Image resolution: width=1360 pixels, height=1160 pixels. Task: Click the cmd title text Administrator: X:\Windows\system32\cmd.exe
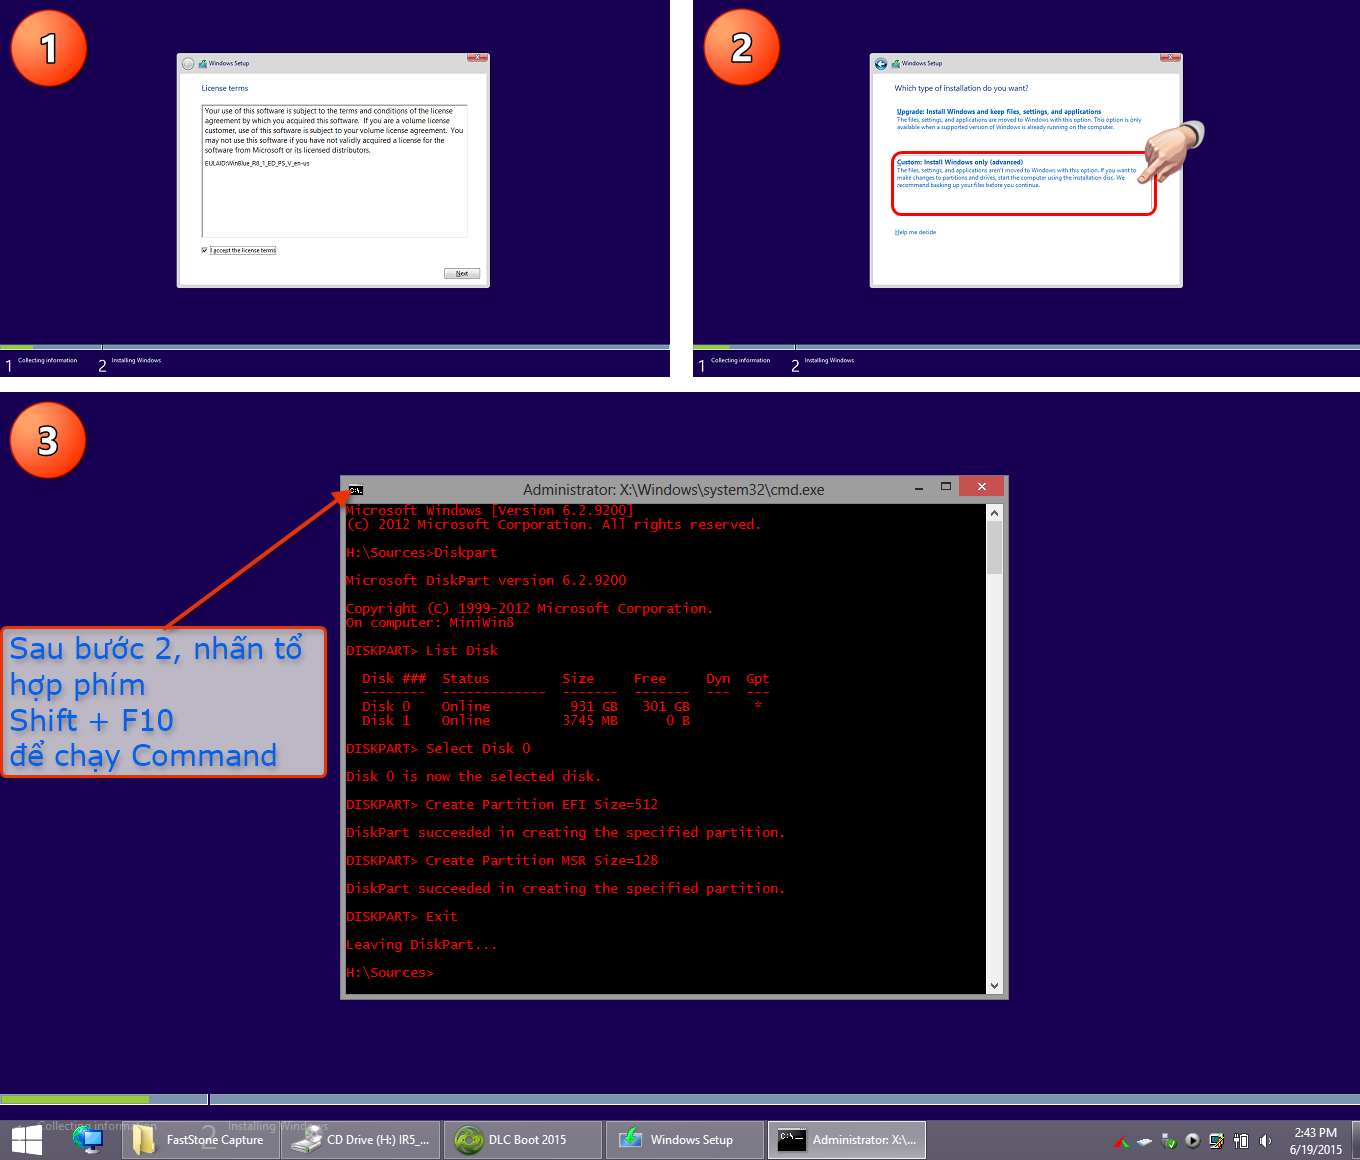674,490
